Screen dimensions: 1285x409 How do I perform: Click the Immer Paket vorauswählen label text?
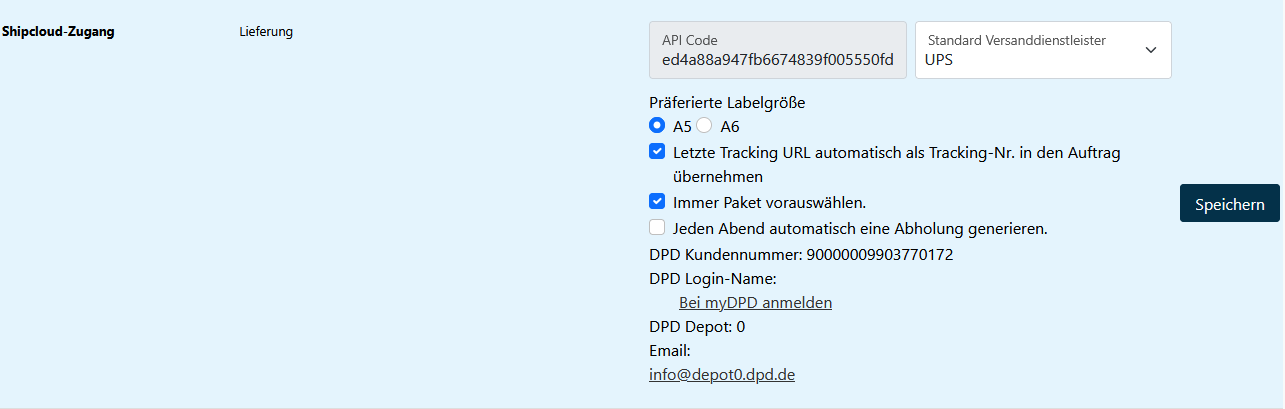click(769, 202)
